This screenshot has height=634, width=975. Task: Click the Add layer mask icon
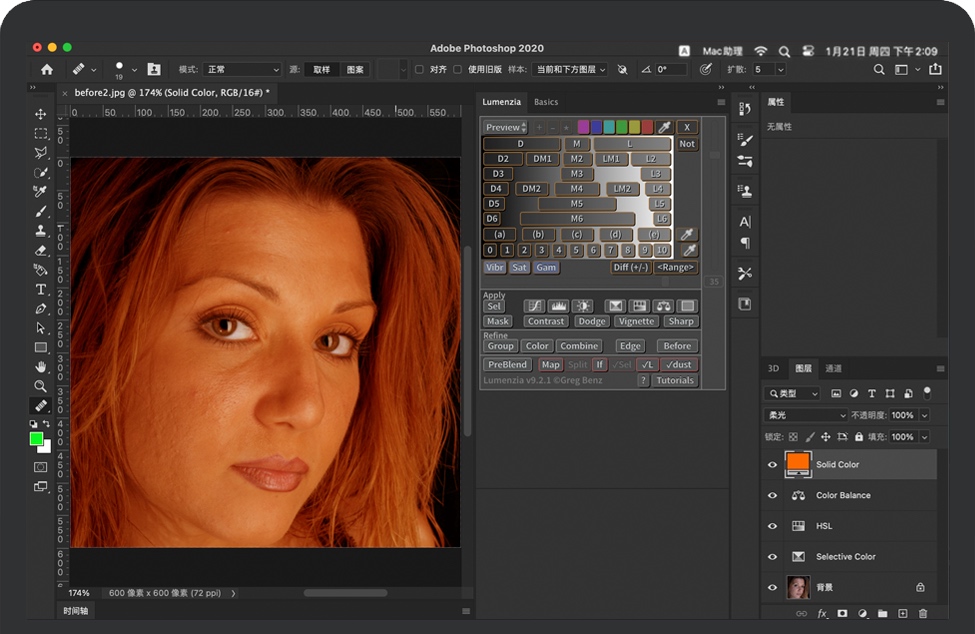click(843, 613)
